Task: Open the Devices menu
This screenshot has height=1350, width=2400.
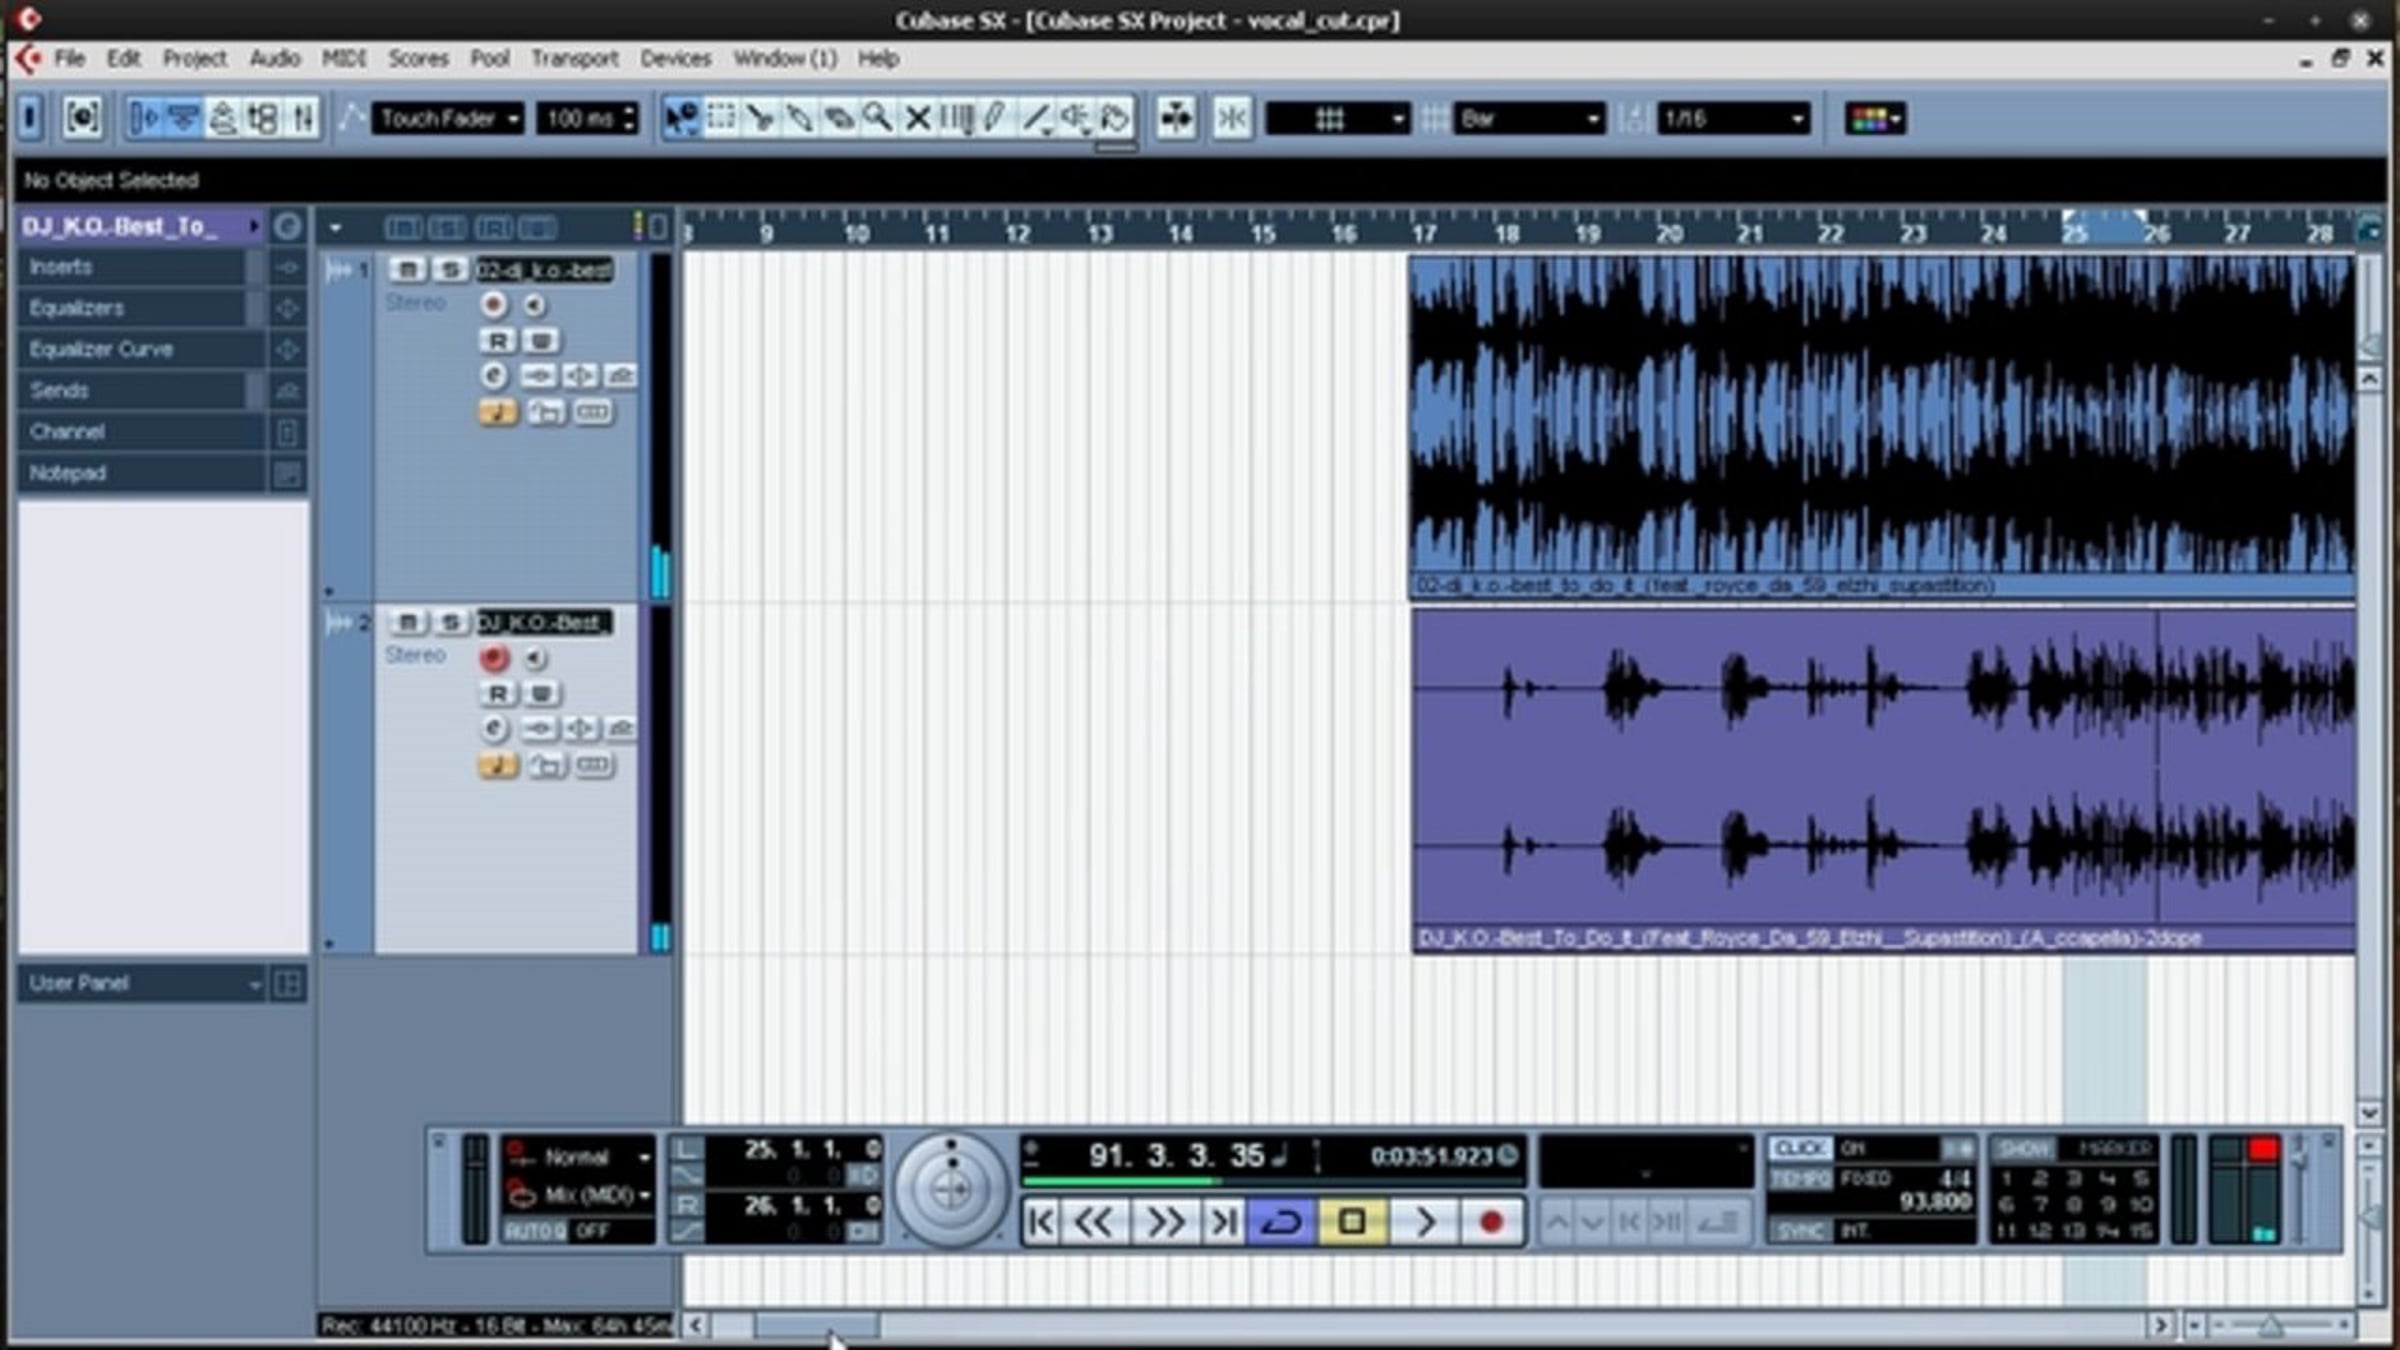Action: pyautogui.click(x=675, y=59)
